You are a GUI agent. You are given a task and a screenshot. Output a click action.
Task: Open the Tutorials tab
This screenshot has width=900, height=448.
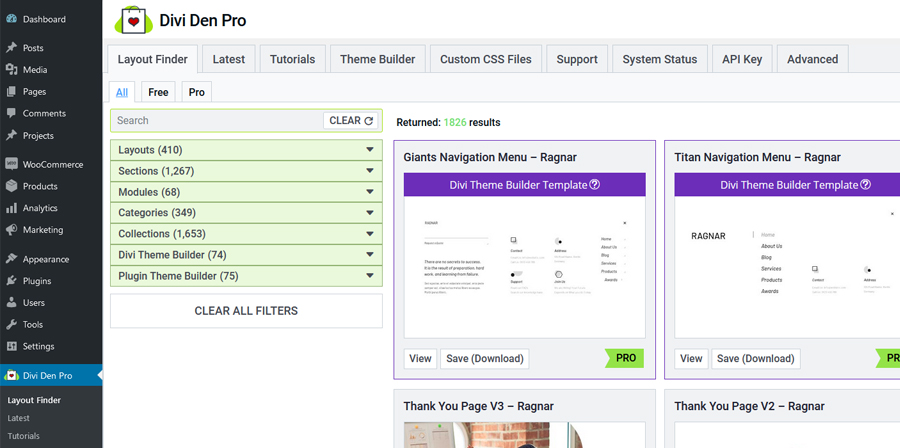(293, 59)
